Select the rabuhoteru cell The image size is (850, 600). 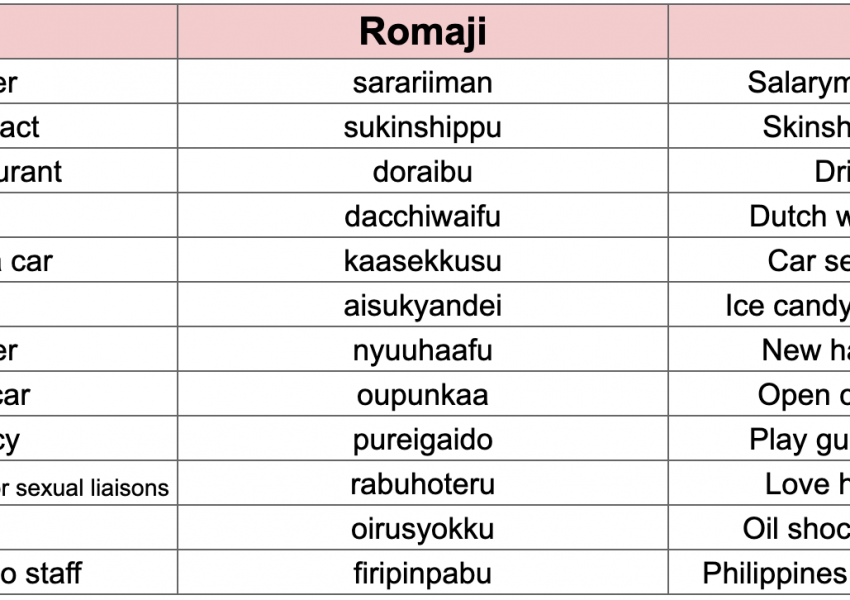(422, 484)
